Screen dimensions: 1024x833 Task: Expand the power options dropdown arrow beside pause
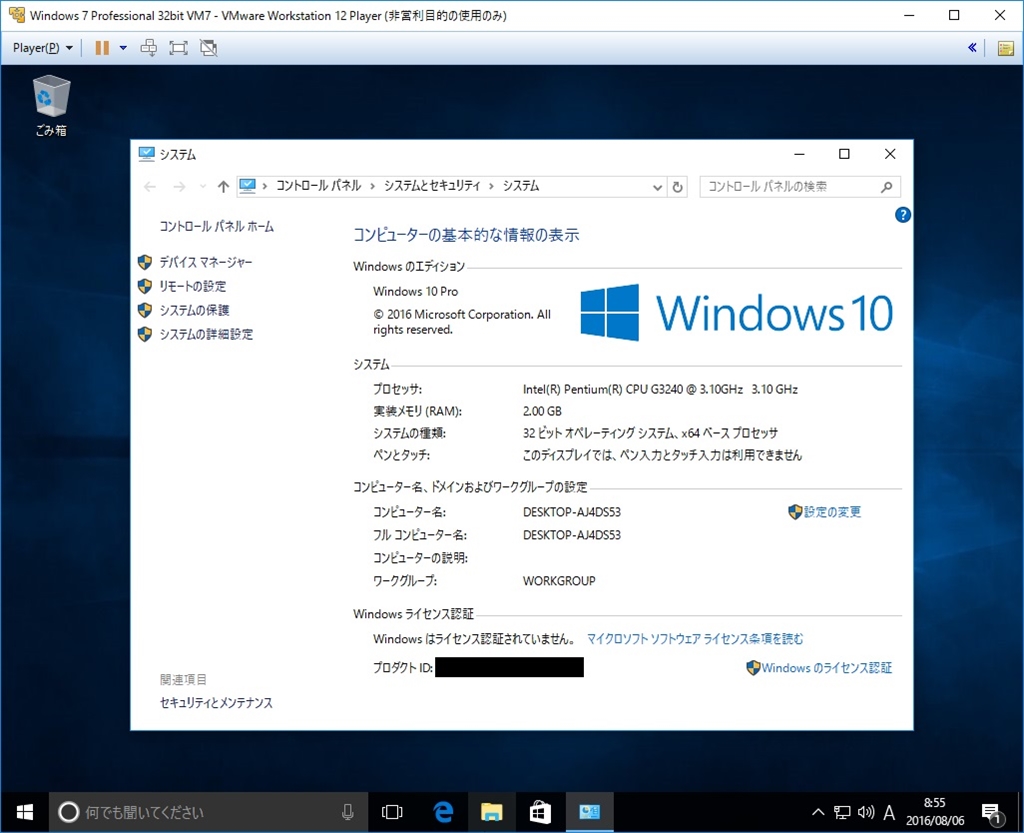pos(123,48)
